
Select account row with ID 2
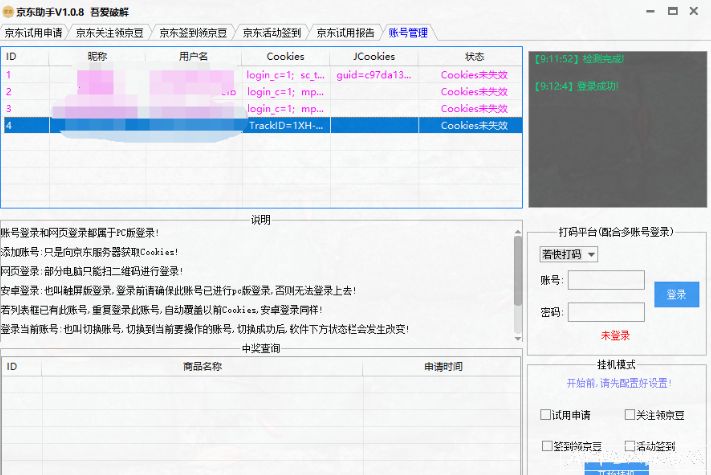(263, 92)
